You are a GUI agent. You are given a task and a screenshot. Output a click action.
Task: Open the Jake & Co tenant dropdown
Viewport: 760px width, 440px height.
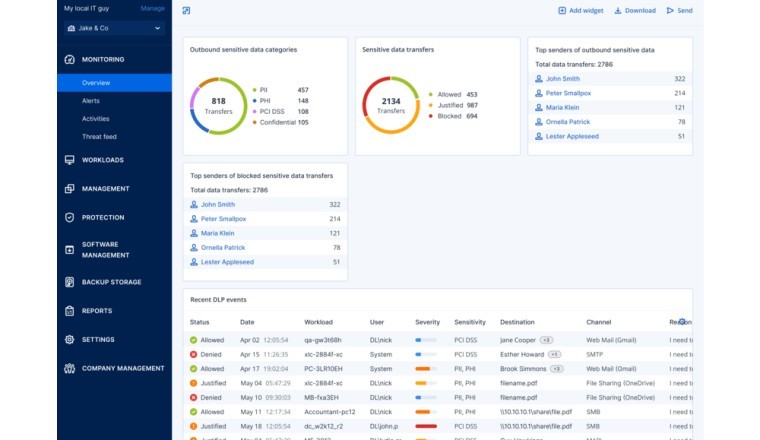[113, 29]
